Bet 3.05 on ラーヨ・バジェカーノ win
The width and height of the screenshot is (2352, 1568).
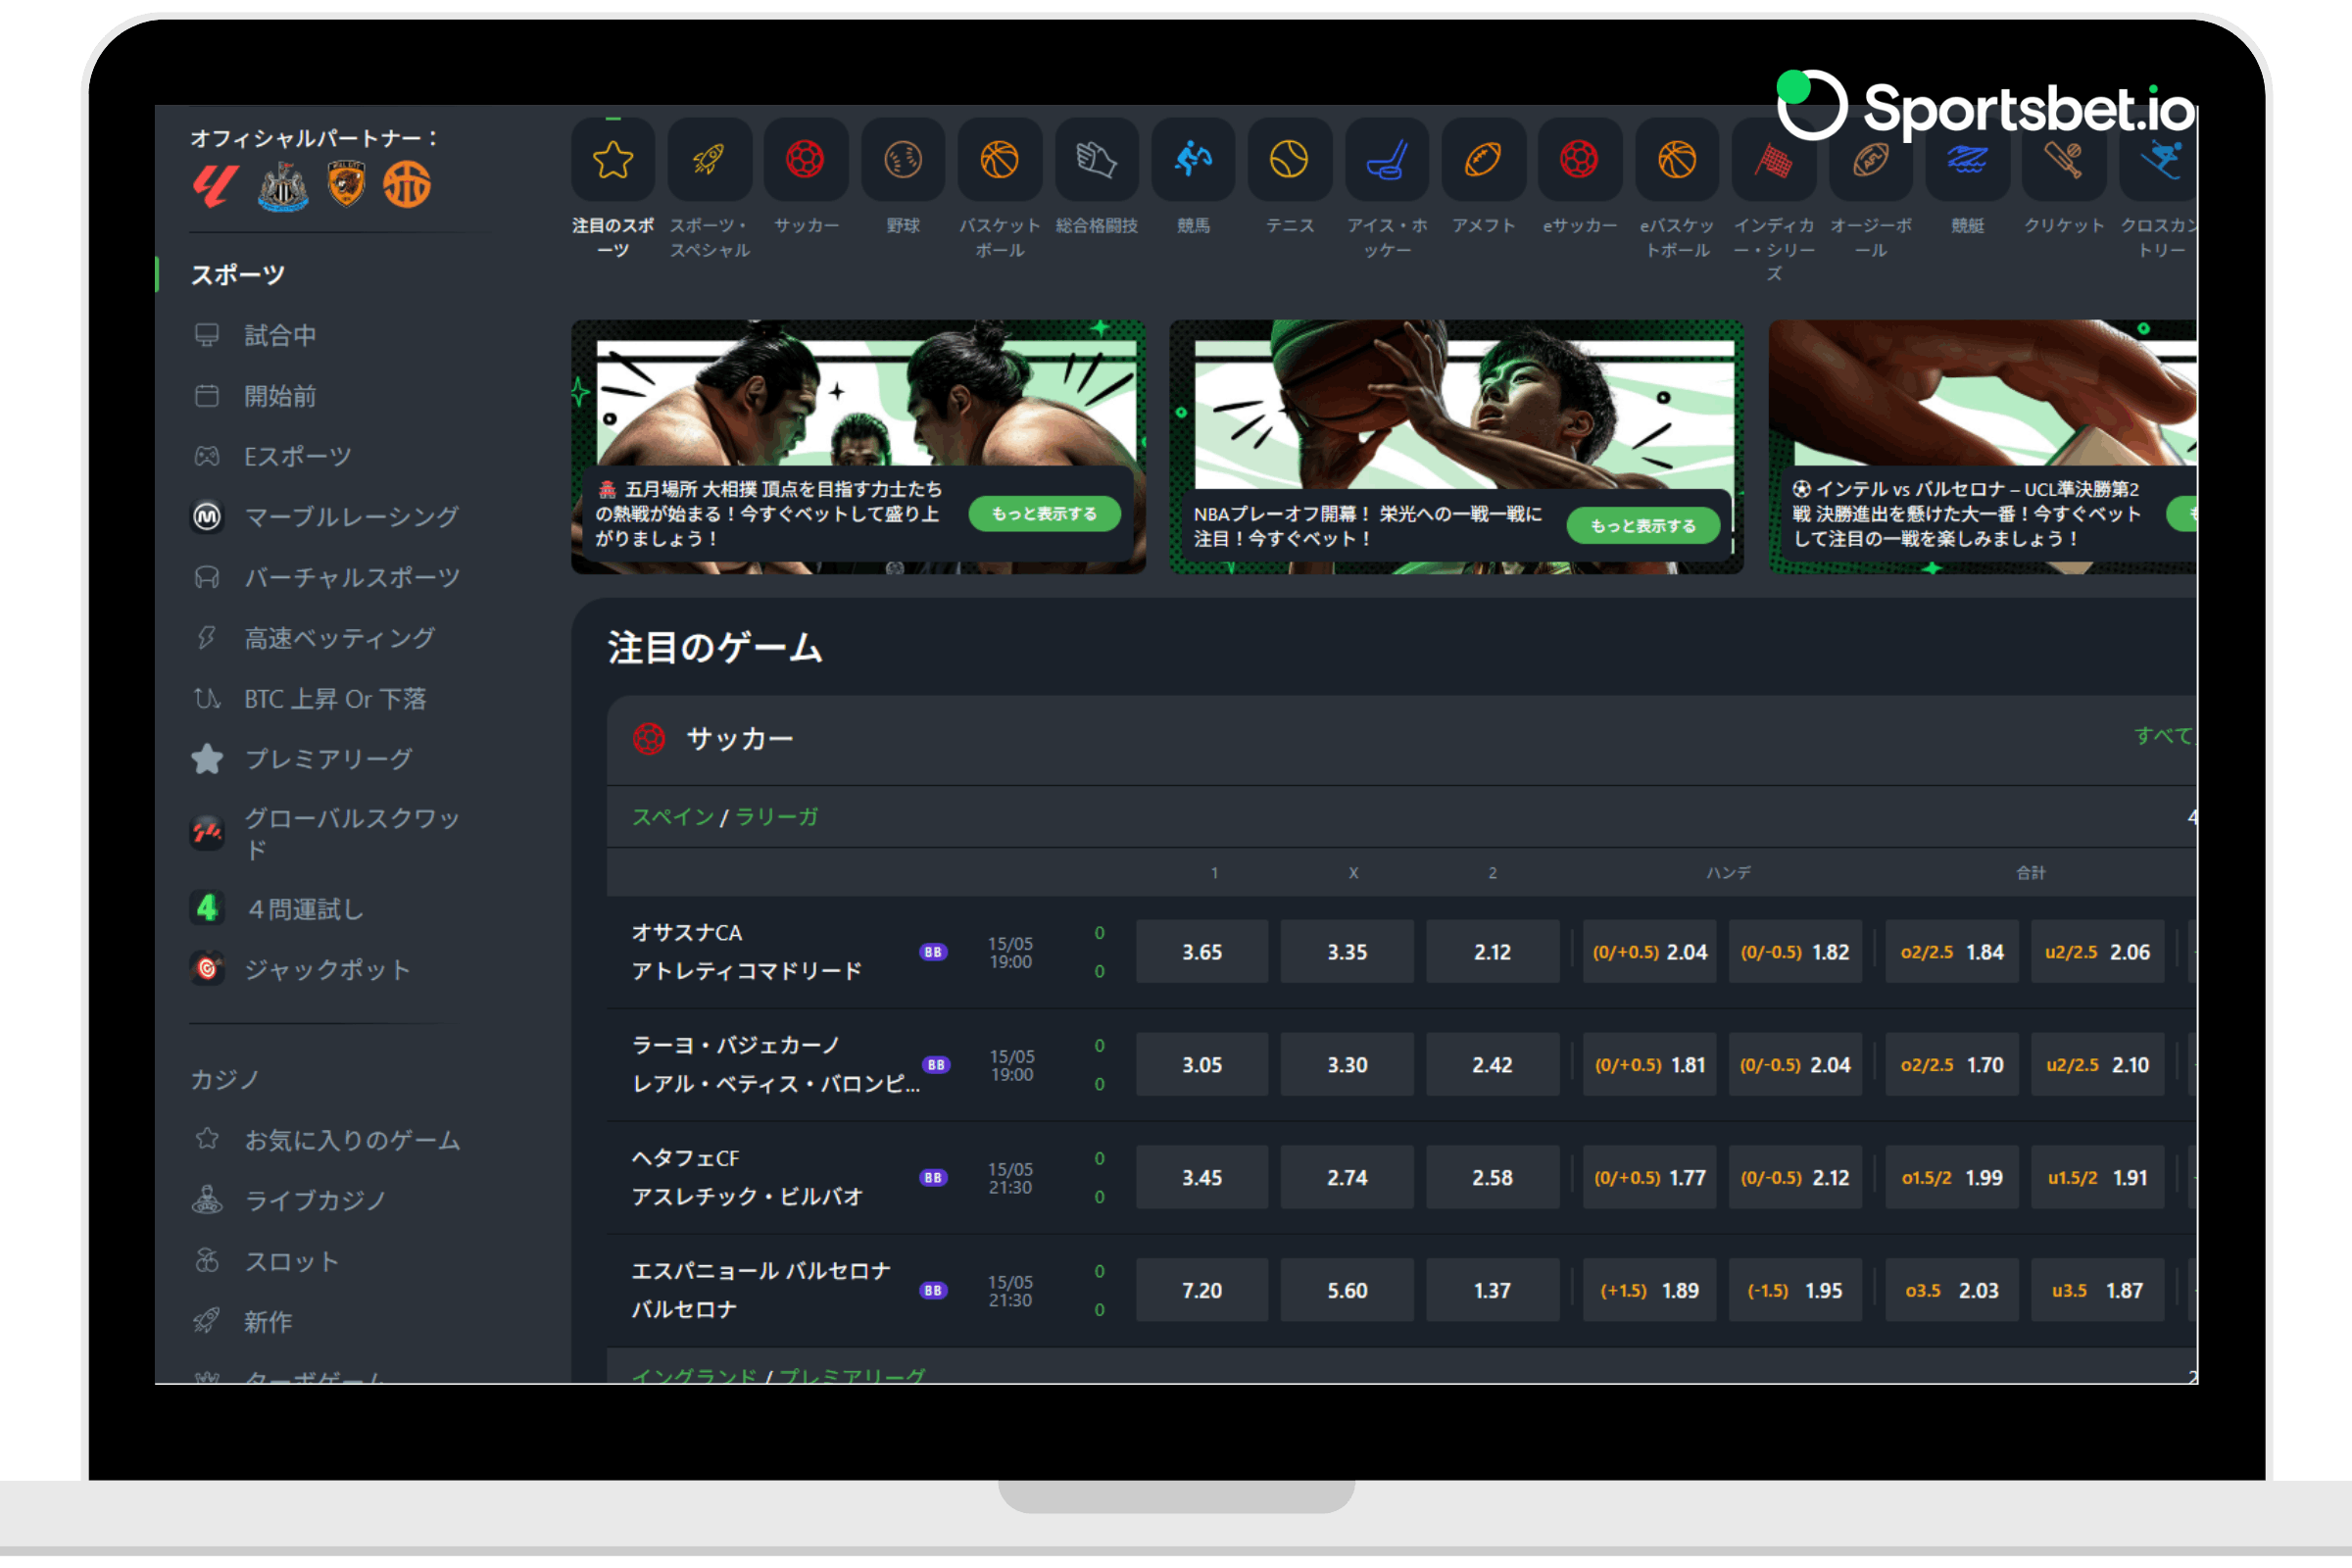tap(1202, 1065)
